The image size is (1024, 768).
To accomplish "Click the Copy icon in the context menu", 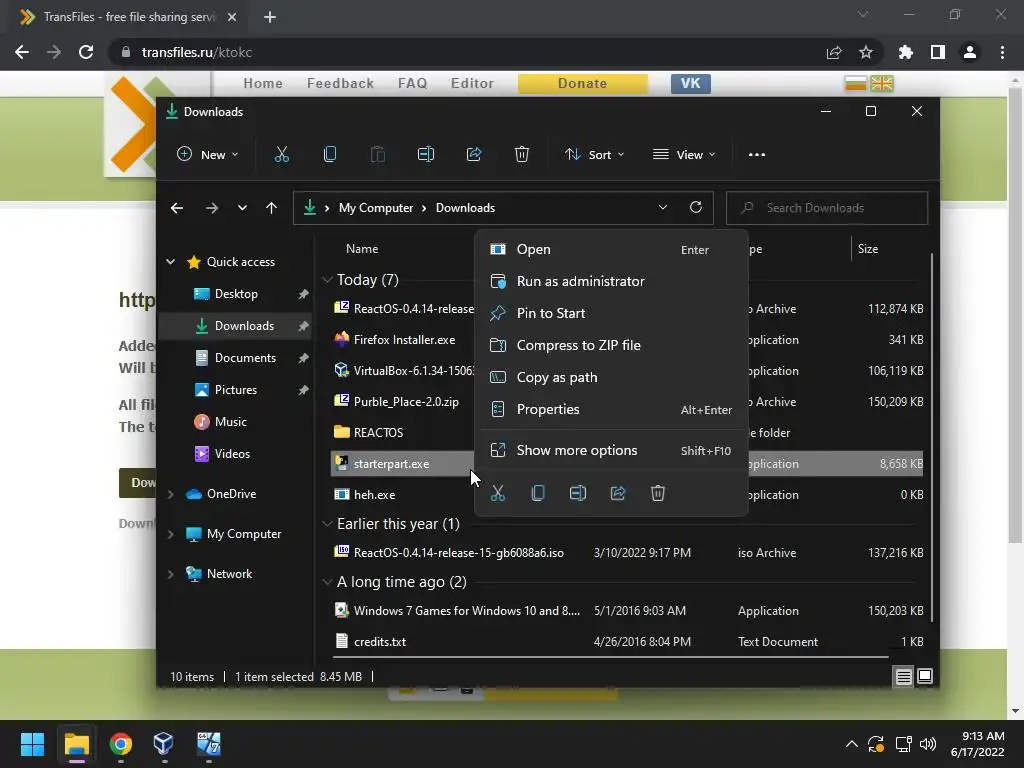I will (x=537, y=493).
